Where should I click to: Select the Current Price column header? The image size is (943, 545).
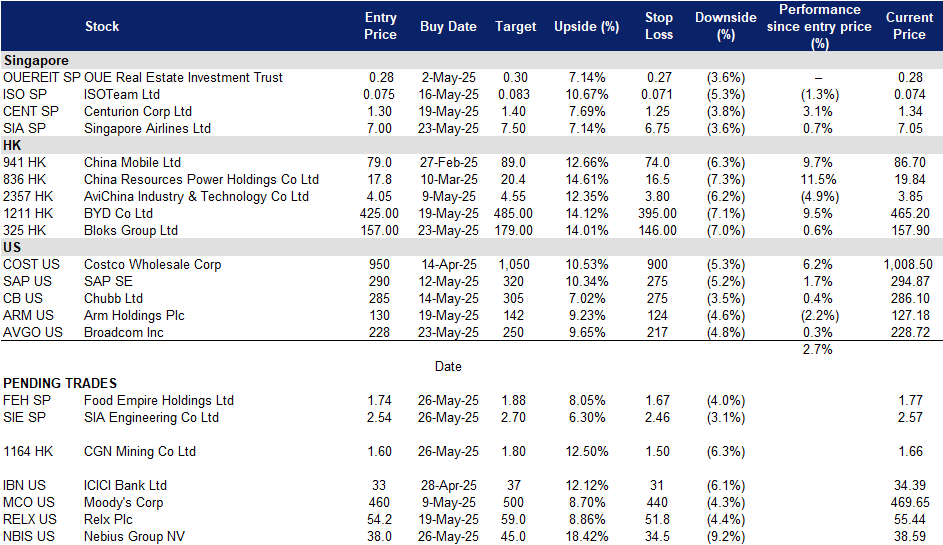908,26
